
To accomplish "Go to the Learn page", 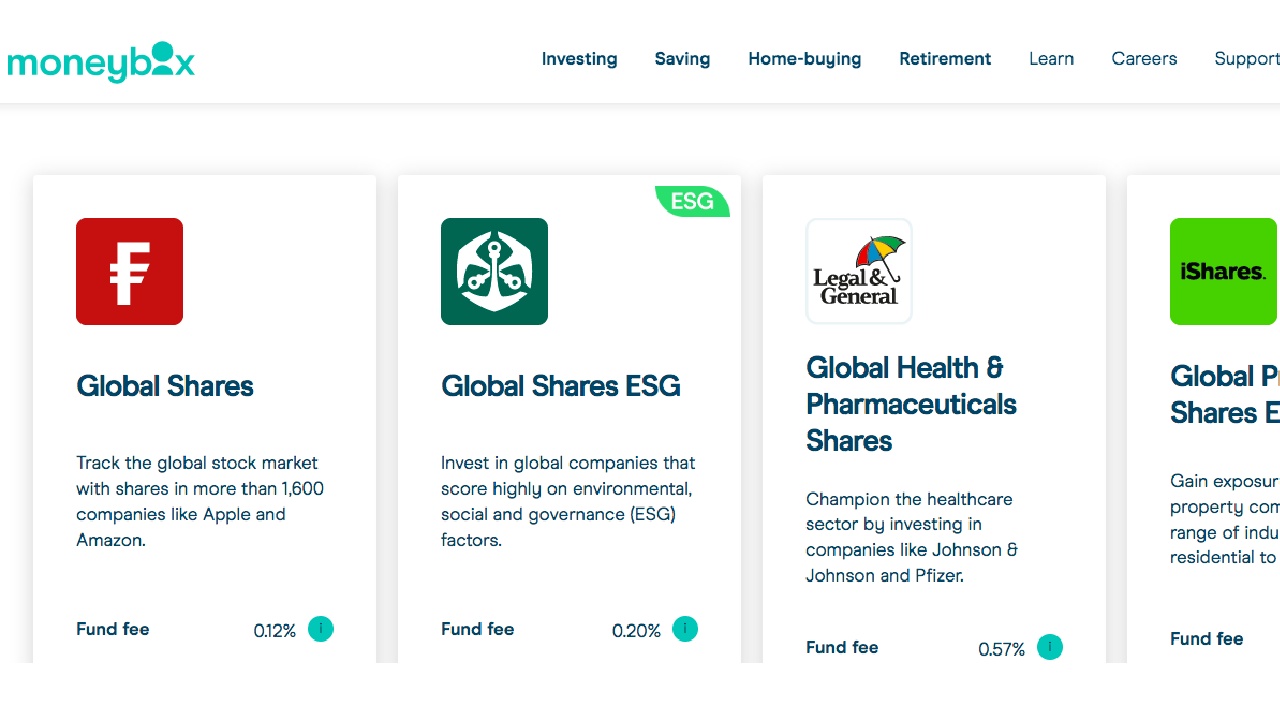I will 1051,59.
